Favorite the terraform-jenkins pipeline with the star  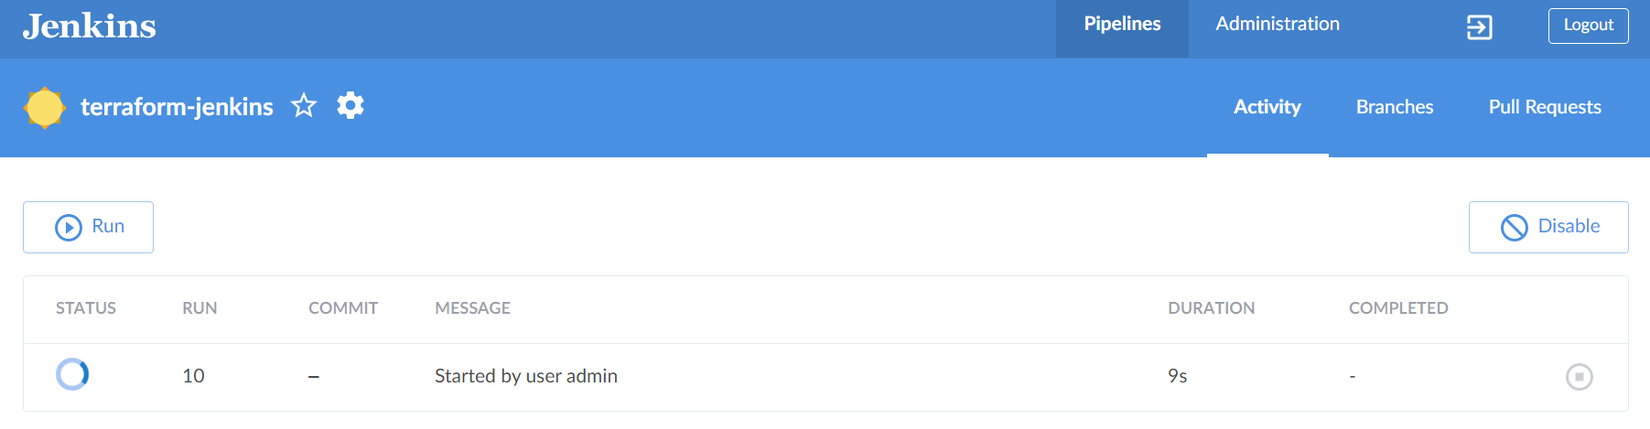(x=304, y=106)
